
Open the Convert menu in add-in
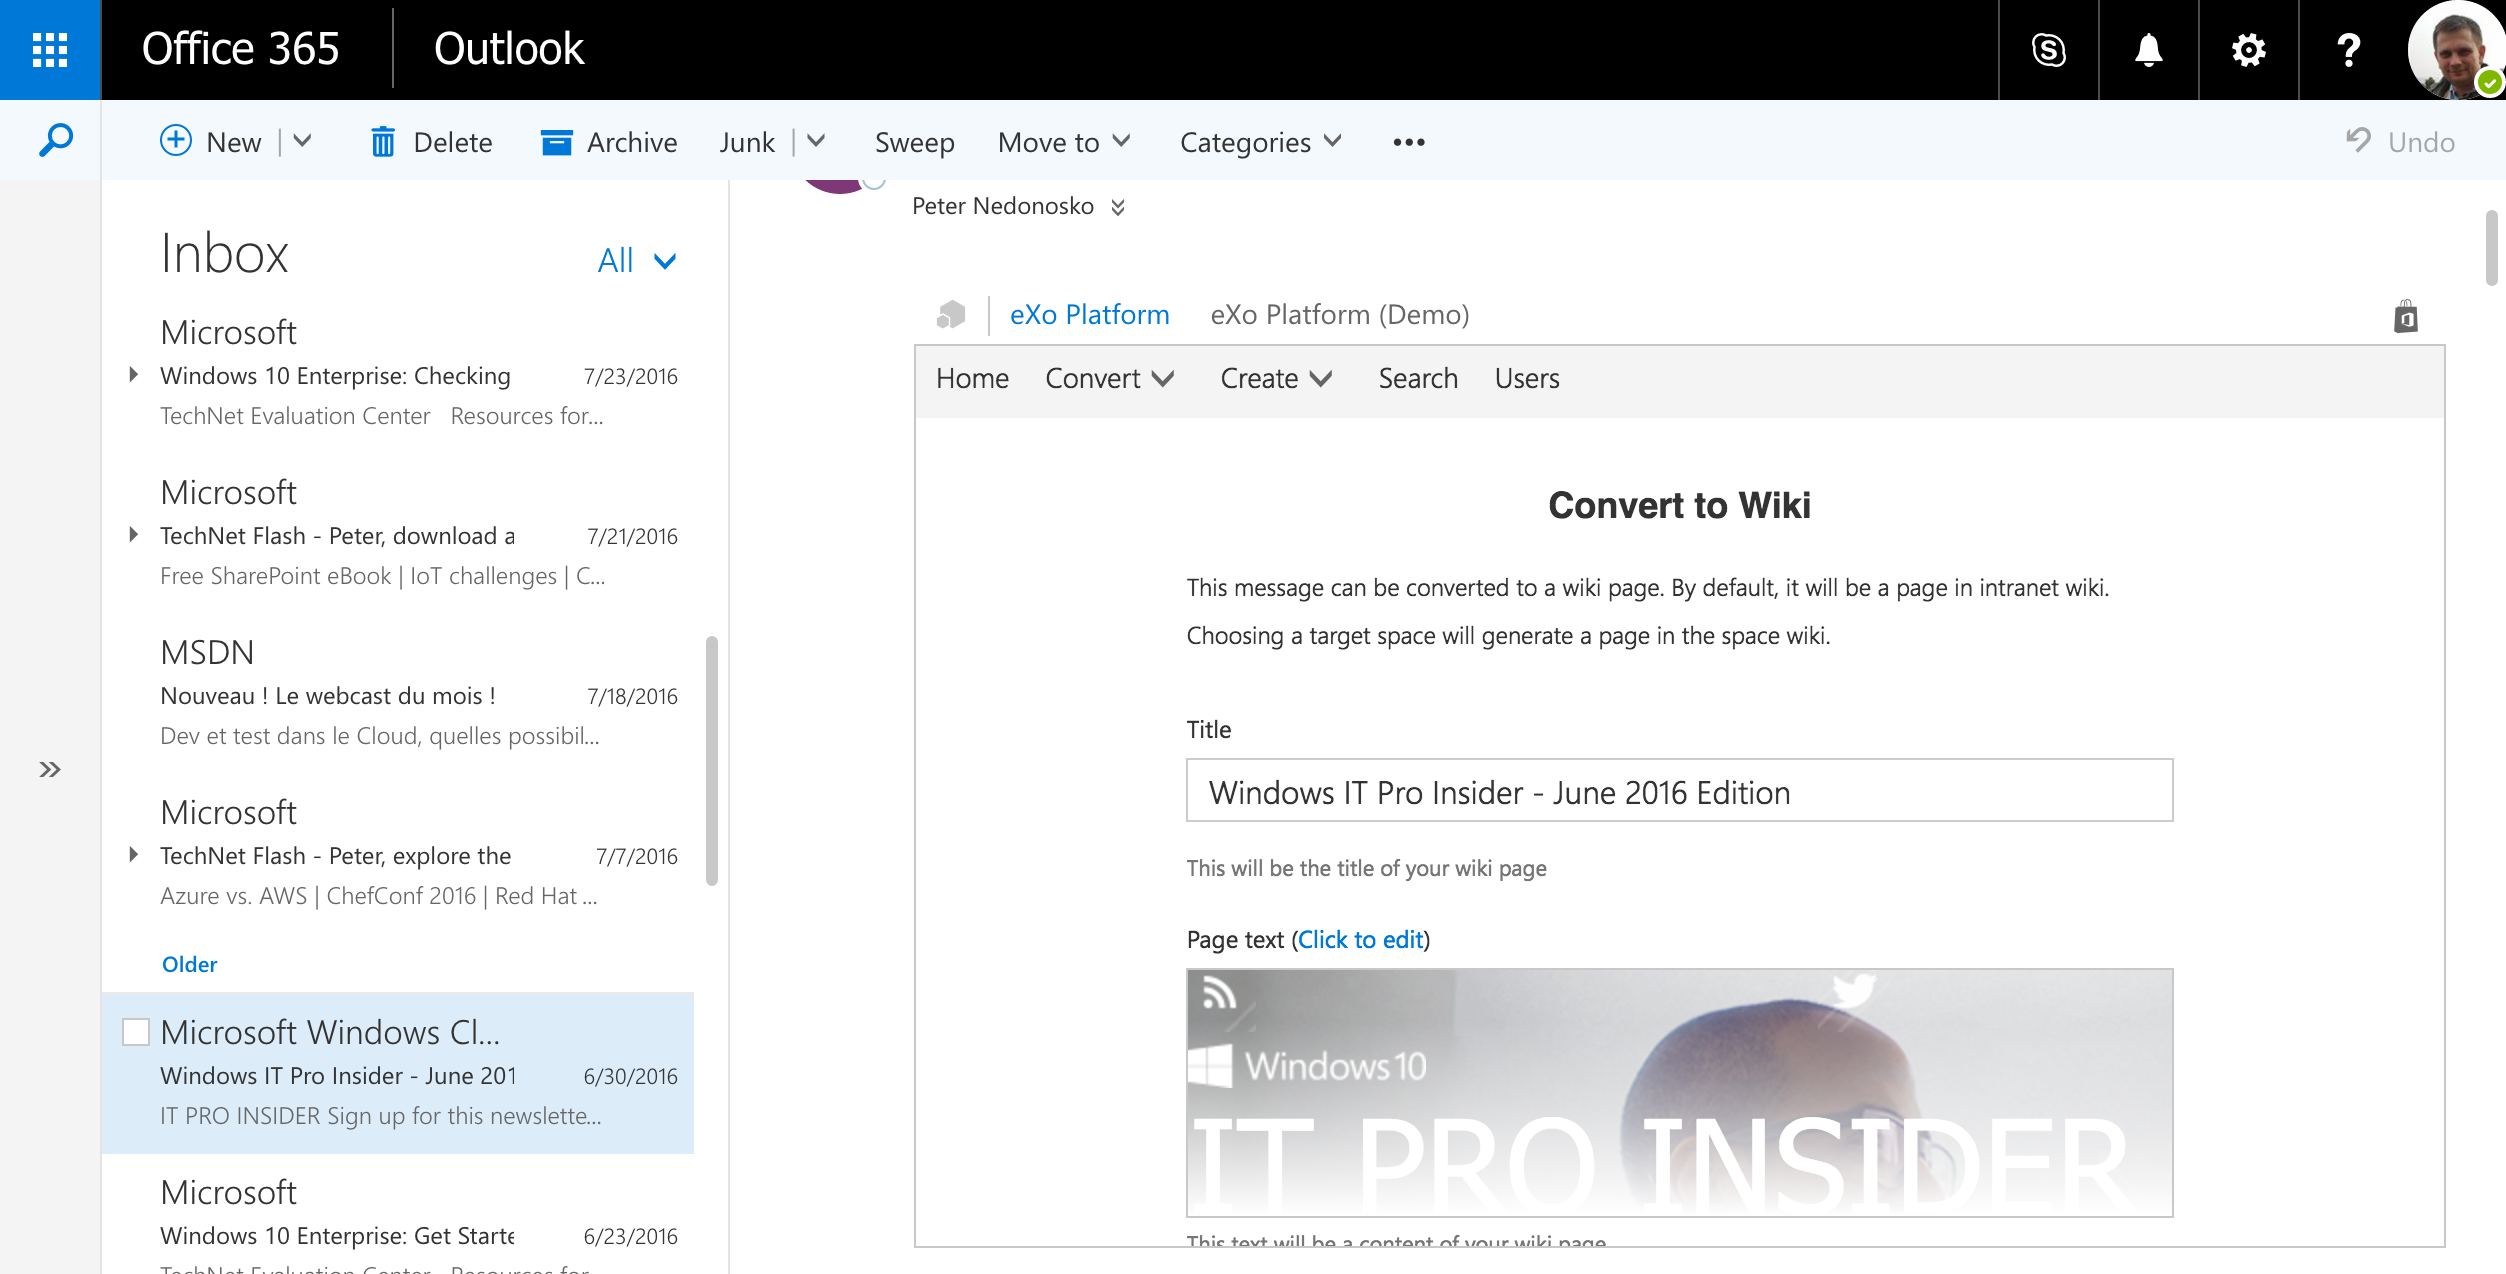click(x=1109, y=379)
